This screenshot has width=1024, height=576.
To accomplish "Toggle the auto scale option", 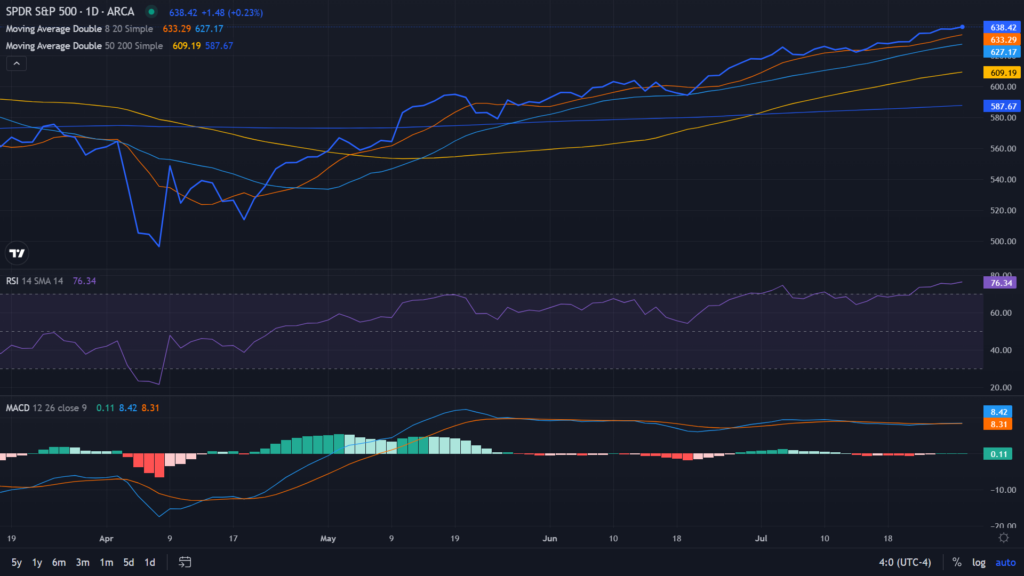I will (1006, 562).
